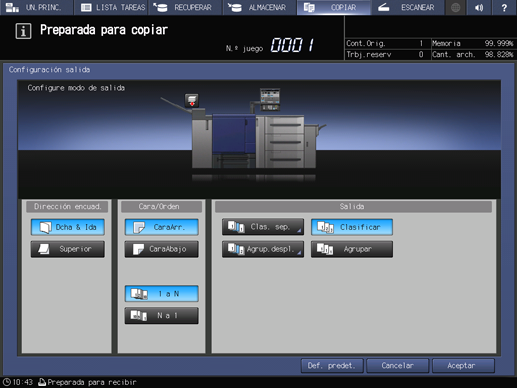Click the N.º juego set counter 0001
Image resolution: width=517 pixels, height=388 pixels.
(292, 45)
